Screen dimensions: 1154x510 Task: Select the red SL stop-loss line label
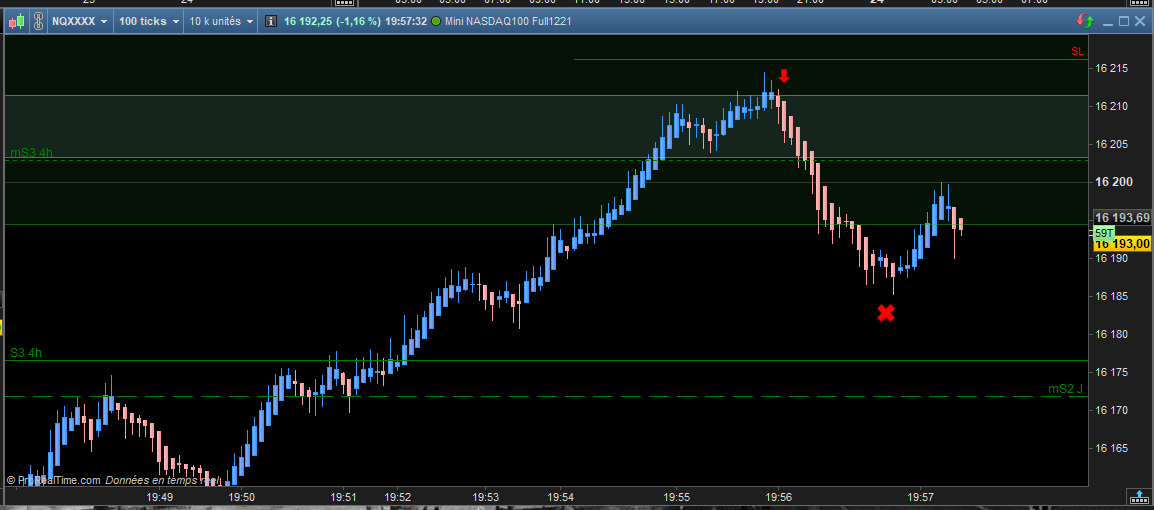[1077, 51]
